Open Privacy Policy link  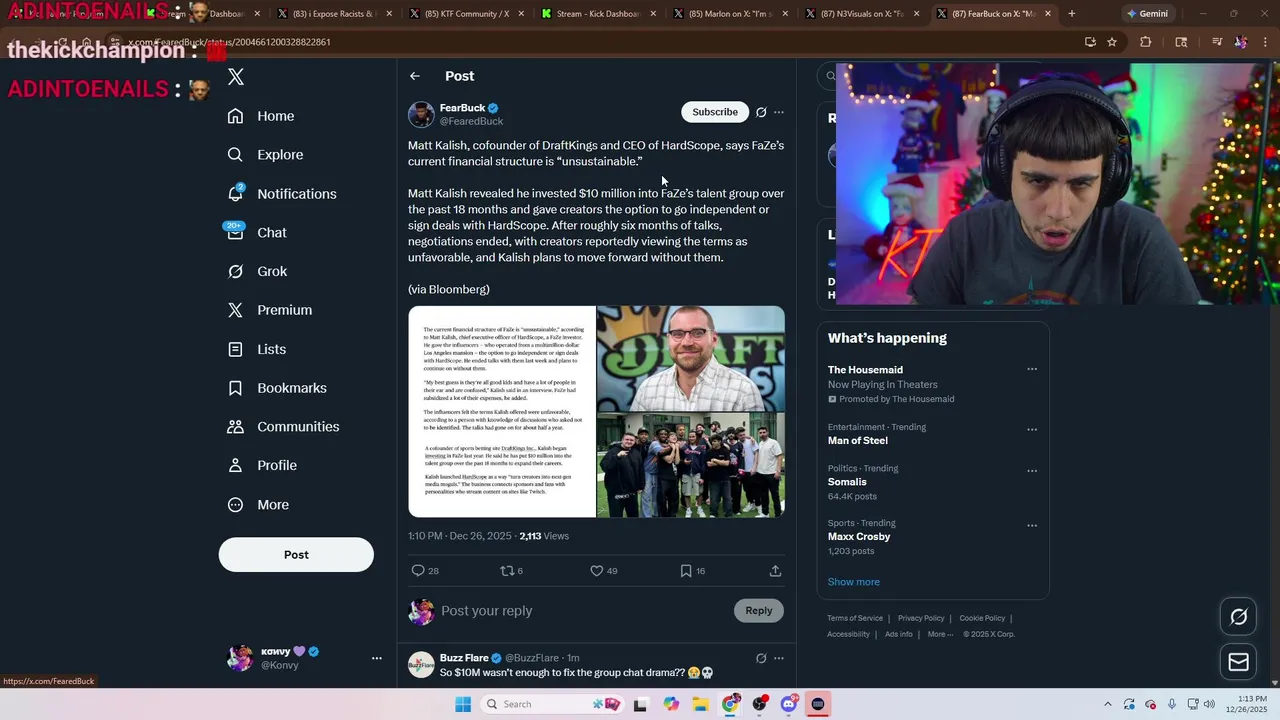(921, 618)
